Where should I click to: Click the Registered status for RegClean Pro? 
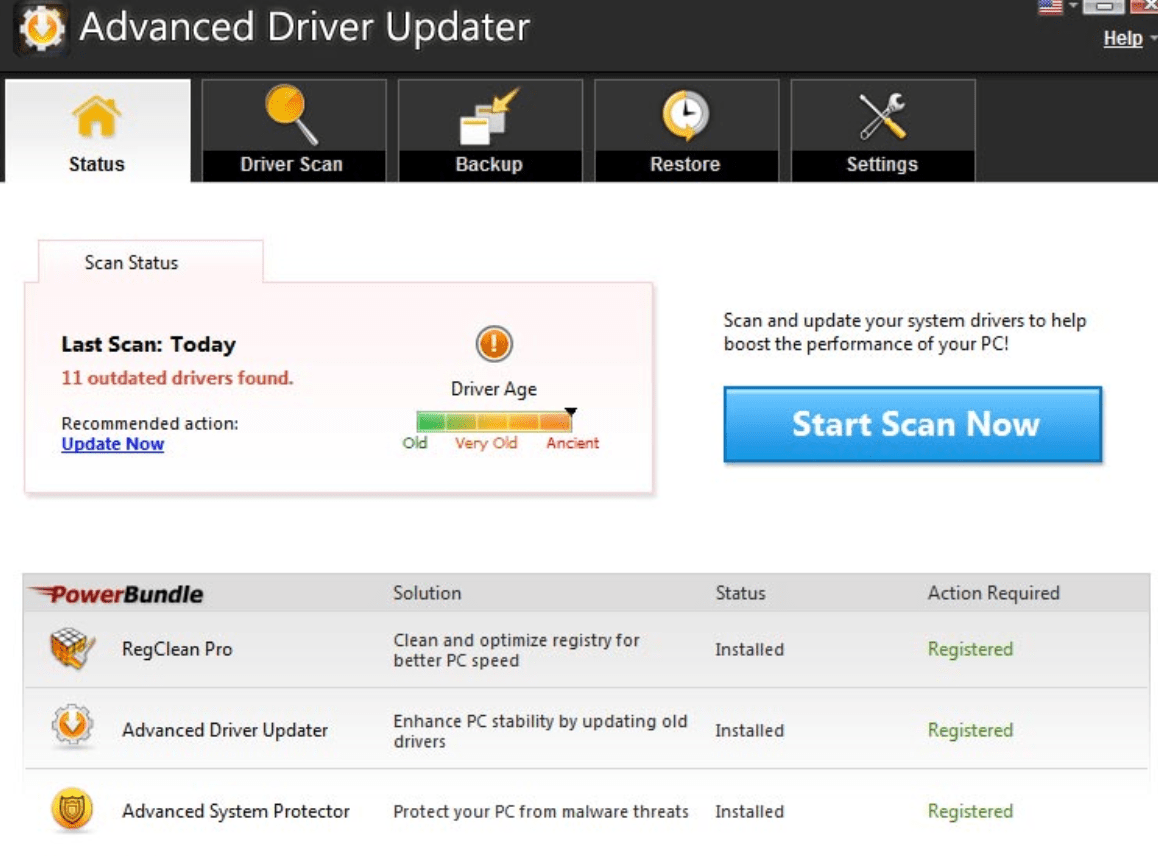point(969,649)
